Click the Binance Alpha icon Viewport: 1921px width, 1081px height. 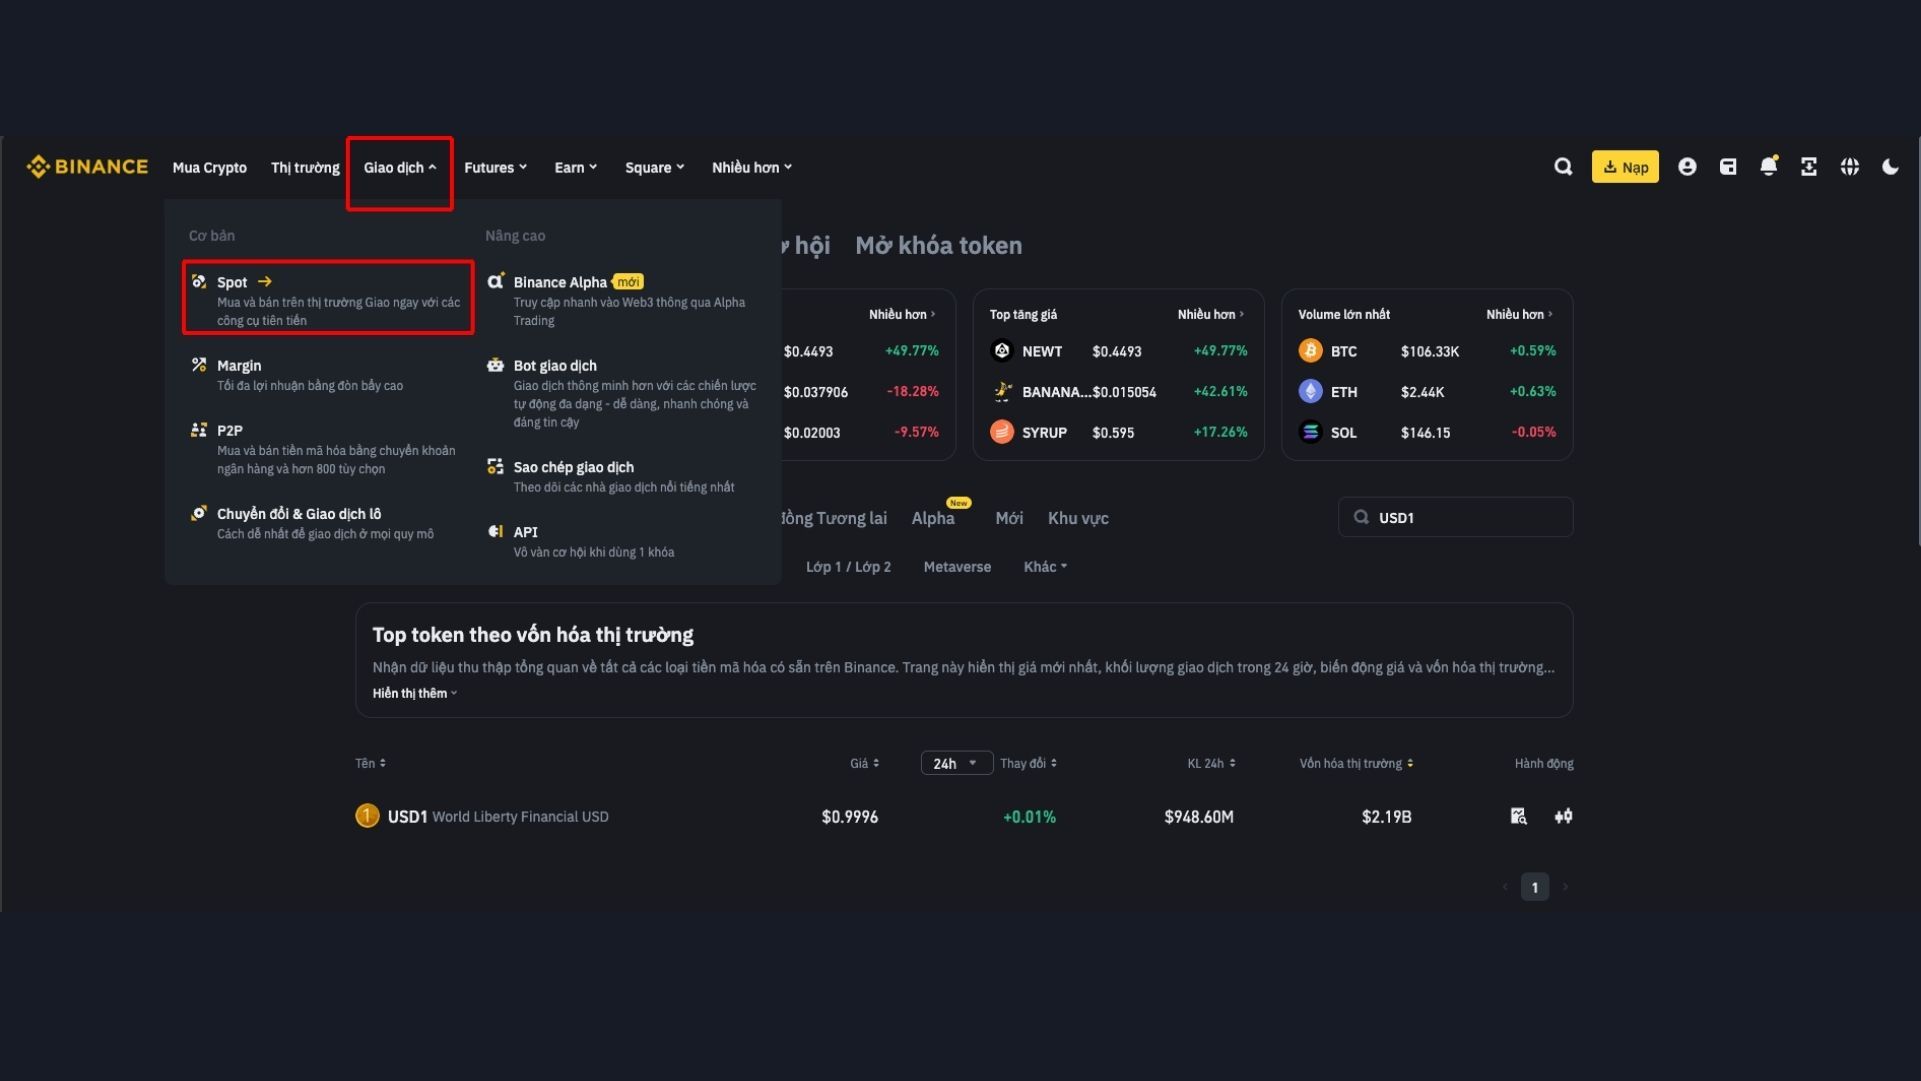[495, 281]
